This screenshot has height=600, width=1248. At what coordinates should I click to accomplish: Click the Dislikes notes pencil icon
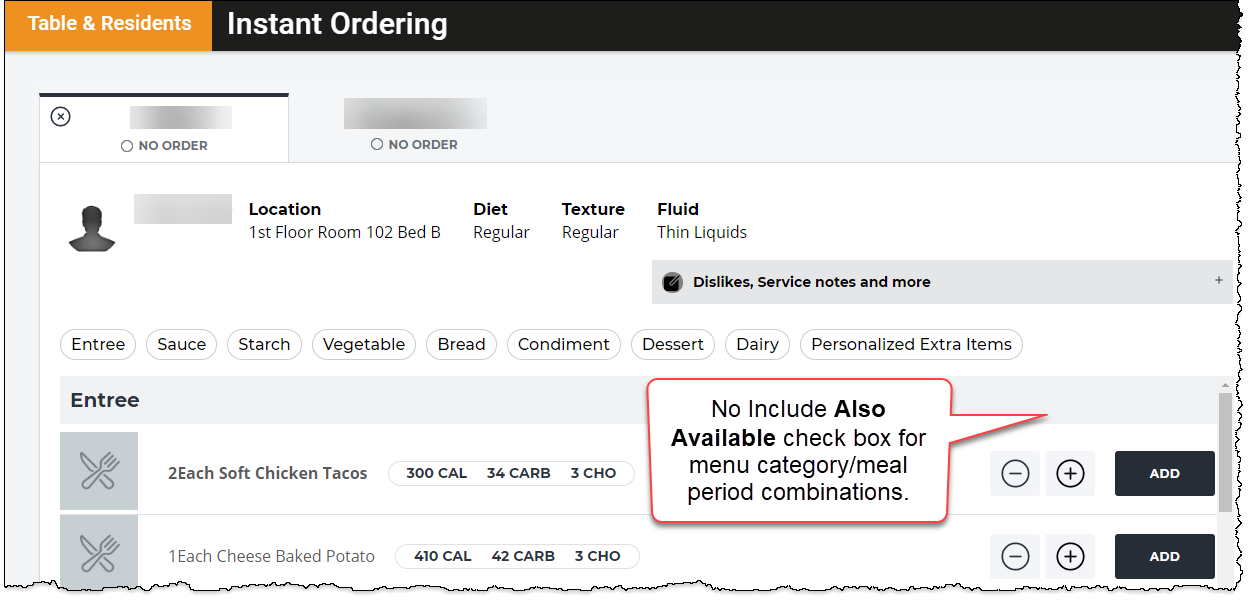(672, 282)
